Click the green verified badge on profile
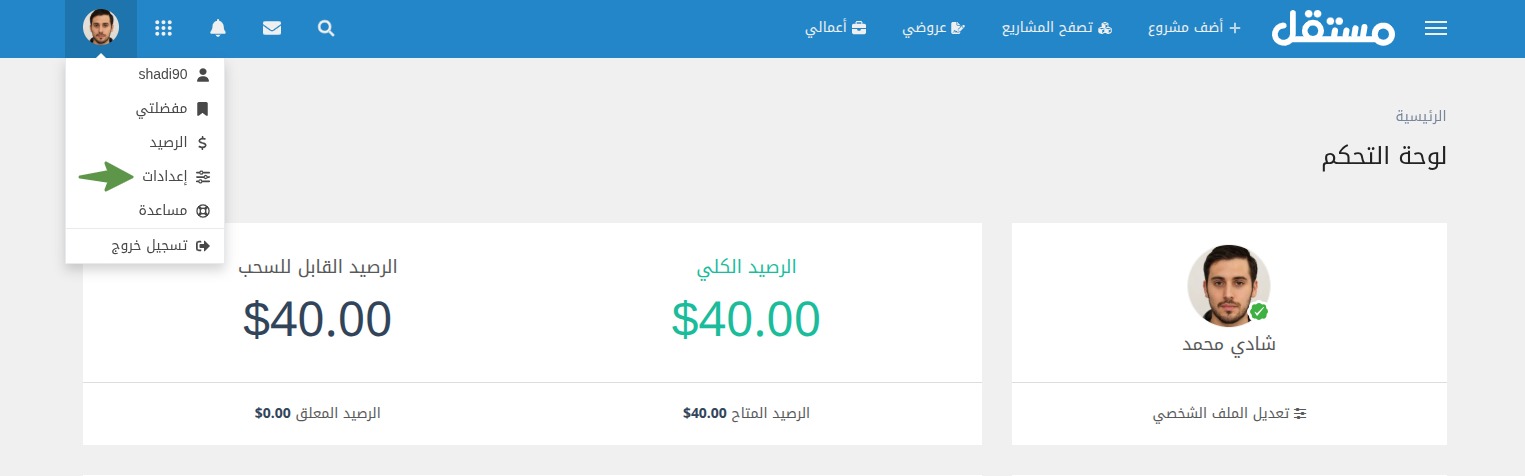The width and height of the screenshot is (1525, 476). [x=1259, y=312]
